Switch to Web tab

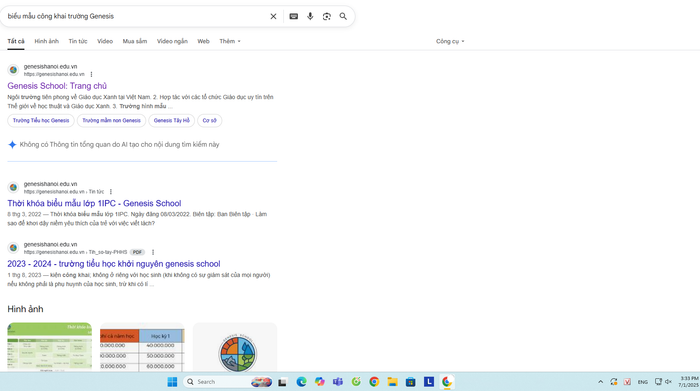pos(203,41)
